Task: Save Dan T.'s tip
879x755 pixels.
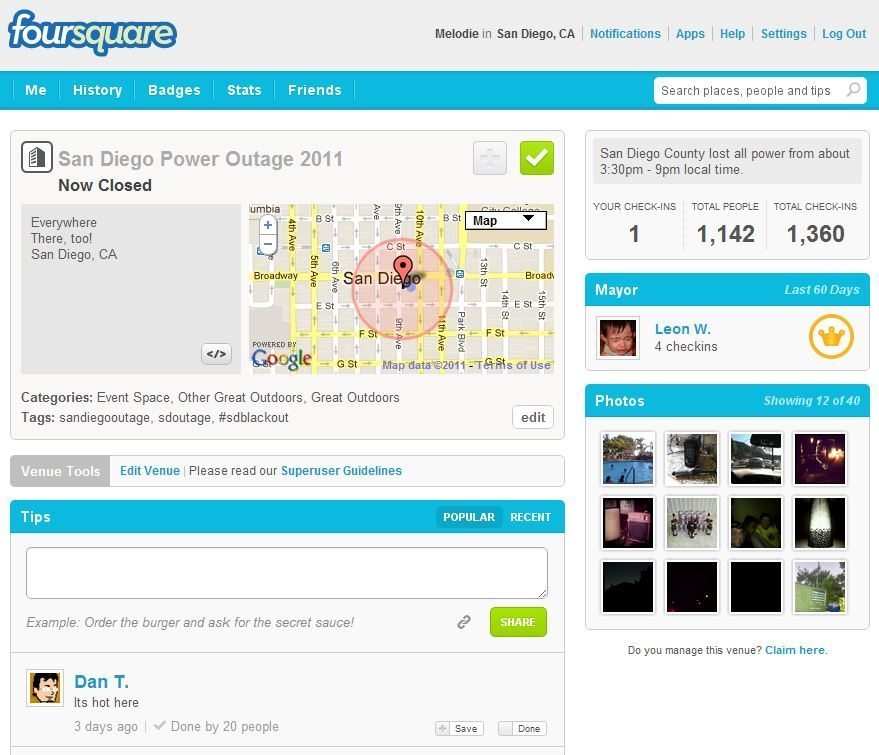Action: (x=459, y=728)
